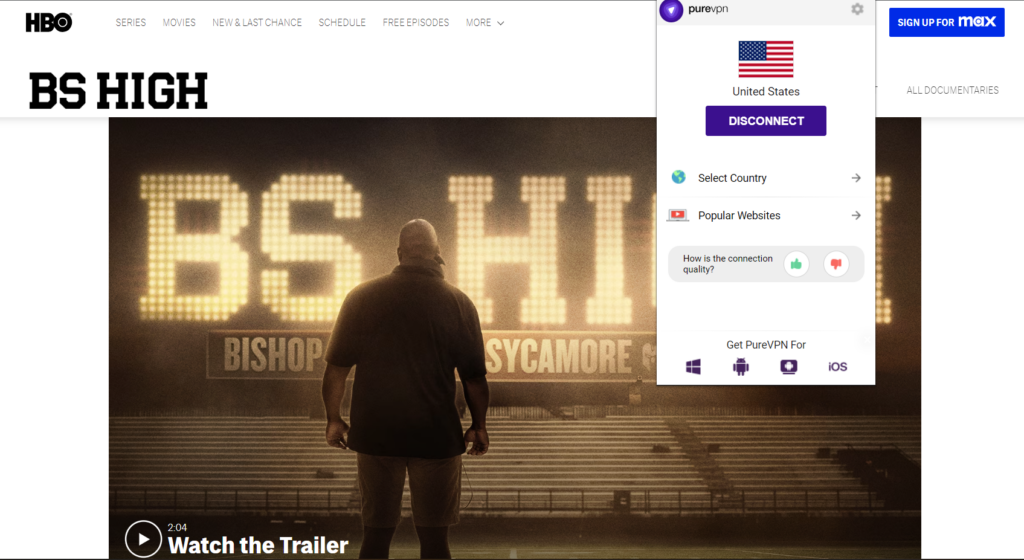Get PureVPN for iOS
Screen dimensions: 1024x560
(837, 367)
